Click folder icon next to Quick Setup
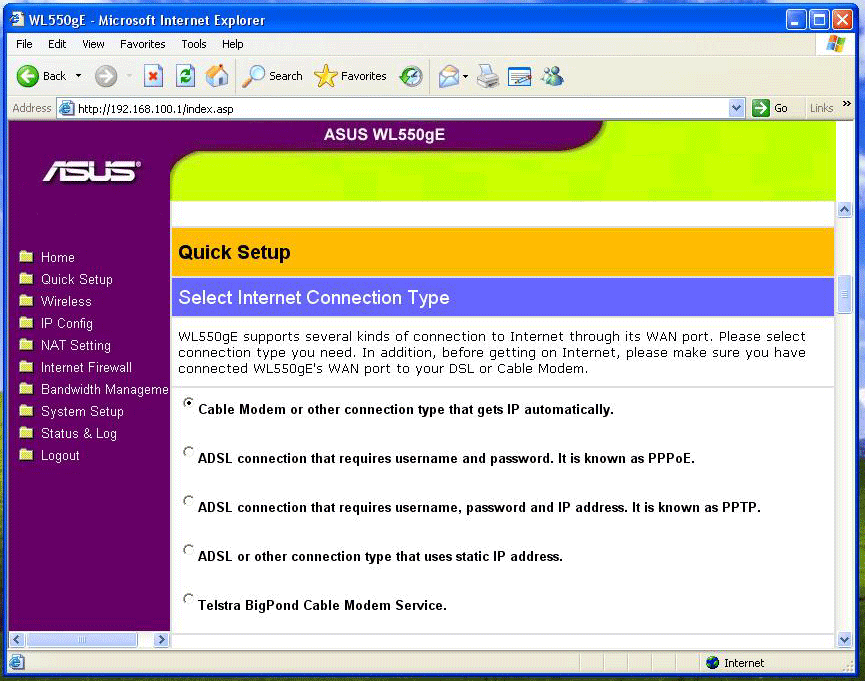This screenshot has height=681, width=865. [x=26, y=279]
